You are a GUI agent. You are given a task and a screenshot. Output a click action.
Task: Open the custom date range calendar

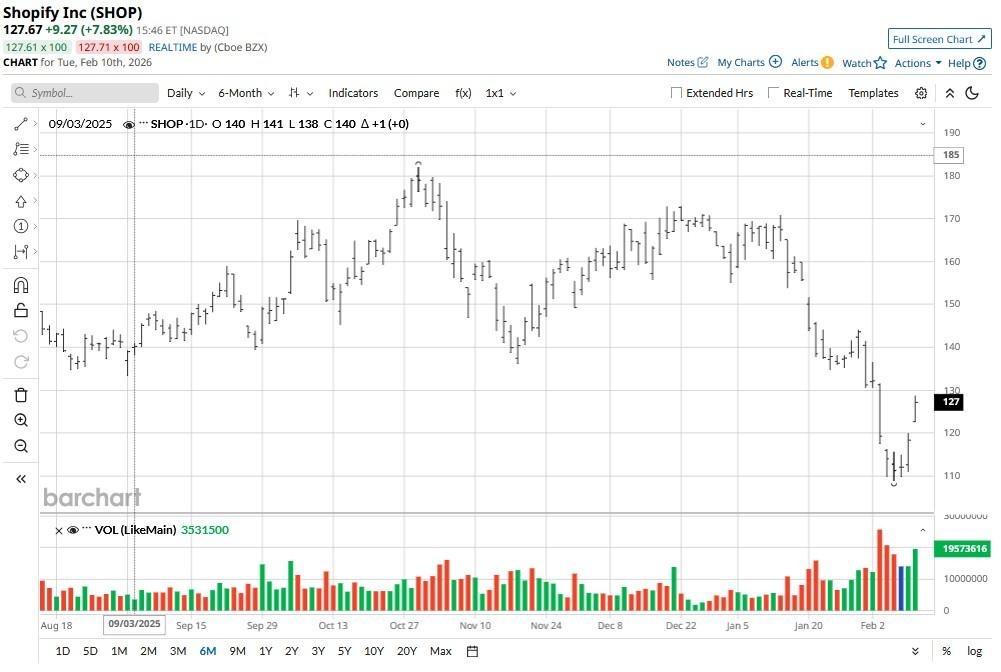(472, 652)
